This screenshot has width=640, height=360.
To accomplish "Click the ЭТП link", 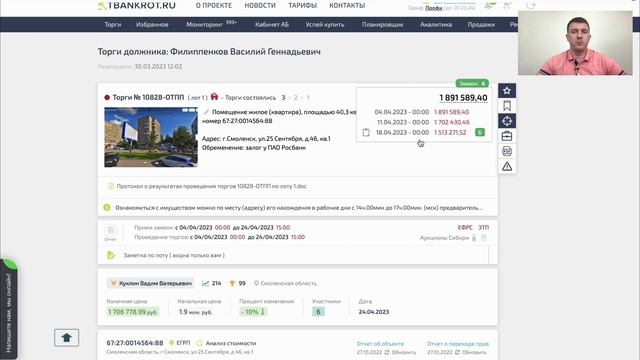I will click(x=484, y=227).
